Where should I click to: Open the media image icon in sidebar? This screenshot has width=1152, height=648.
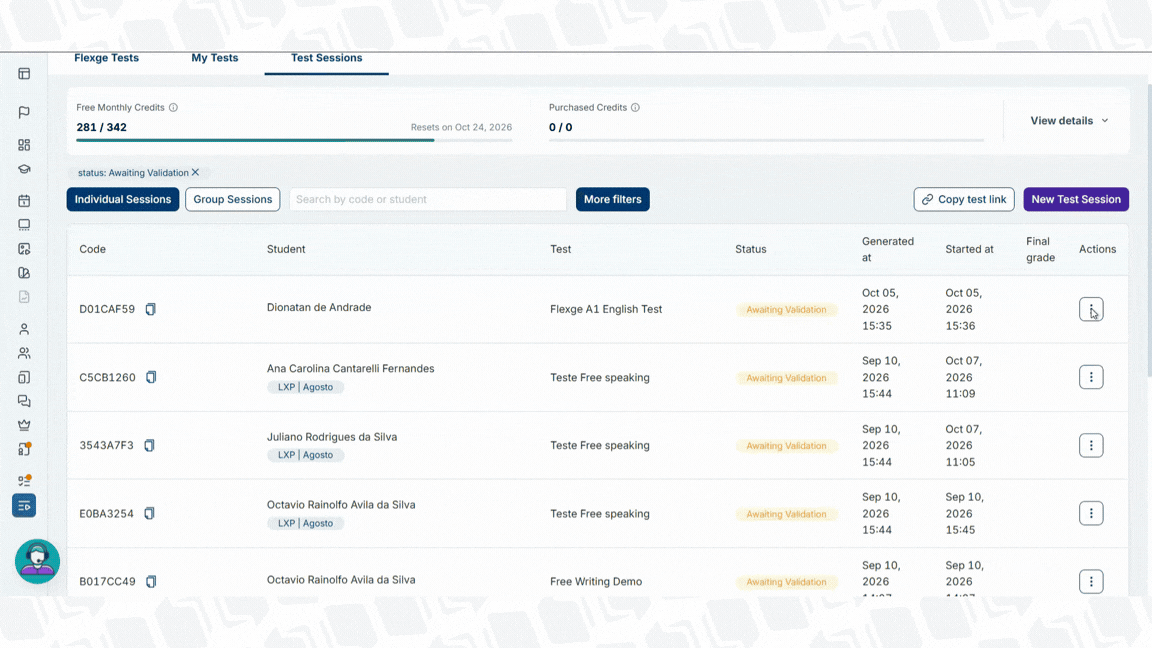(x=24, y=249)
